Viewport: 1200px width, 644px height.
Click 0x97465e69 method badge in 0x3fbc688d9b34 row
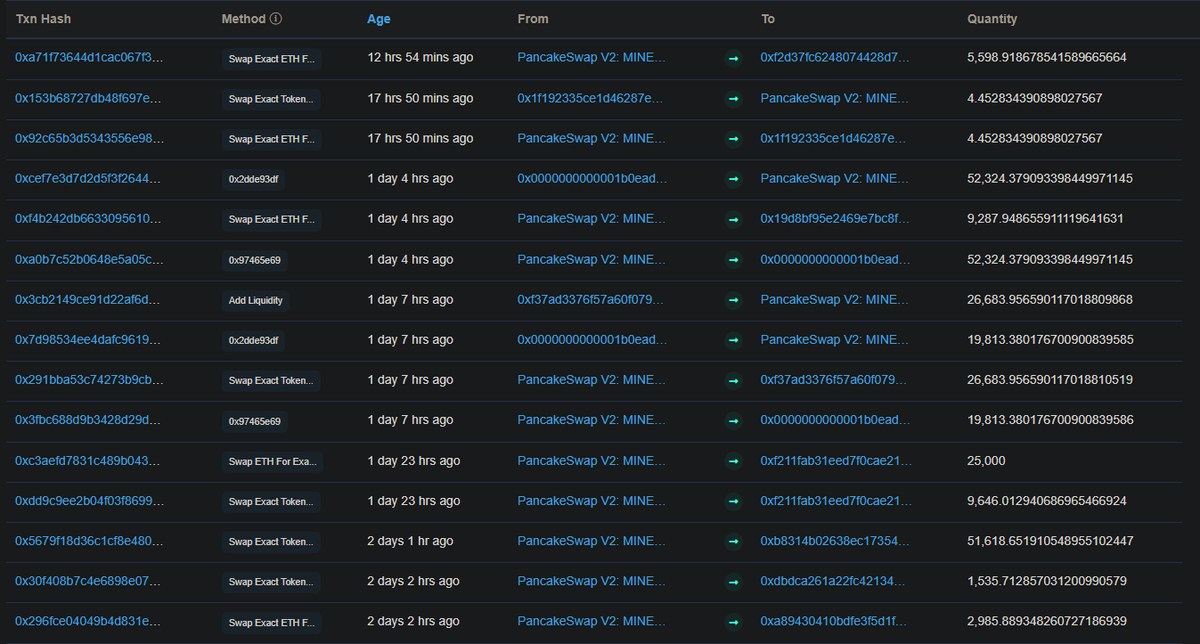click(x=255, y=421)
